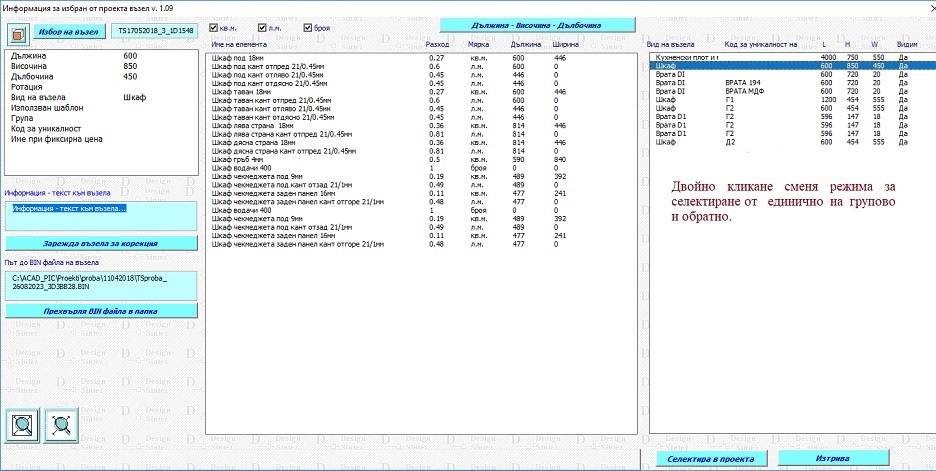The height and width of the screenshot is (471, 936).
Task: Click the crossed magnifier zoom icon
Action: click(x=61, y=425)
